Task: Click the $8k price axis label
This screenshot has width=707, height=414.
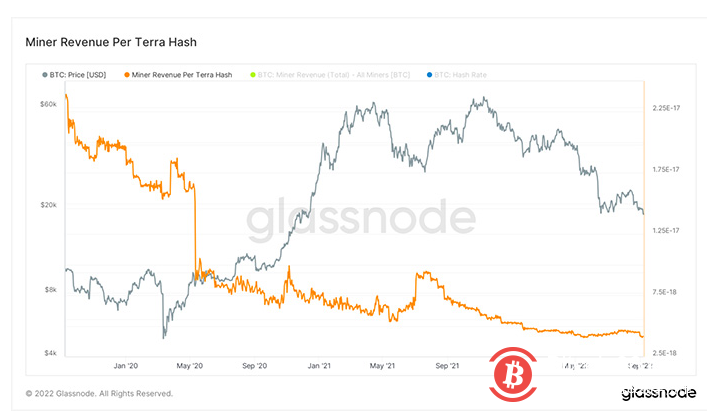Action: click(x=50, y=290)
